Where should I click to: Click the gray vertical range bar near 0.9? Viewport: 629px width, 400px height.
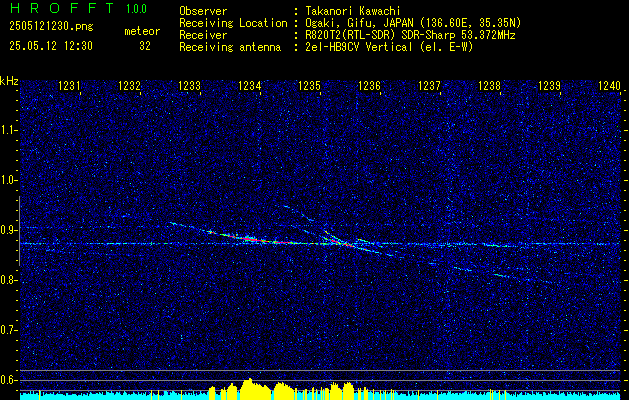click(x=19, y=231)
